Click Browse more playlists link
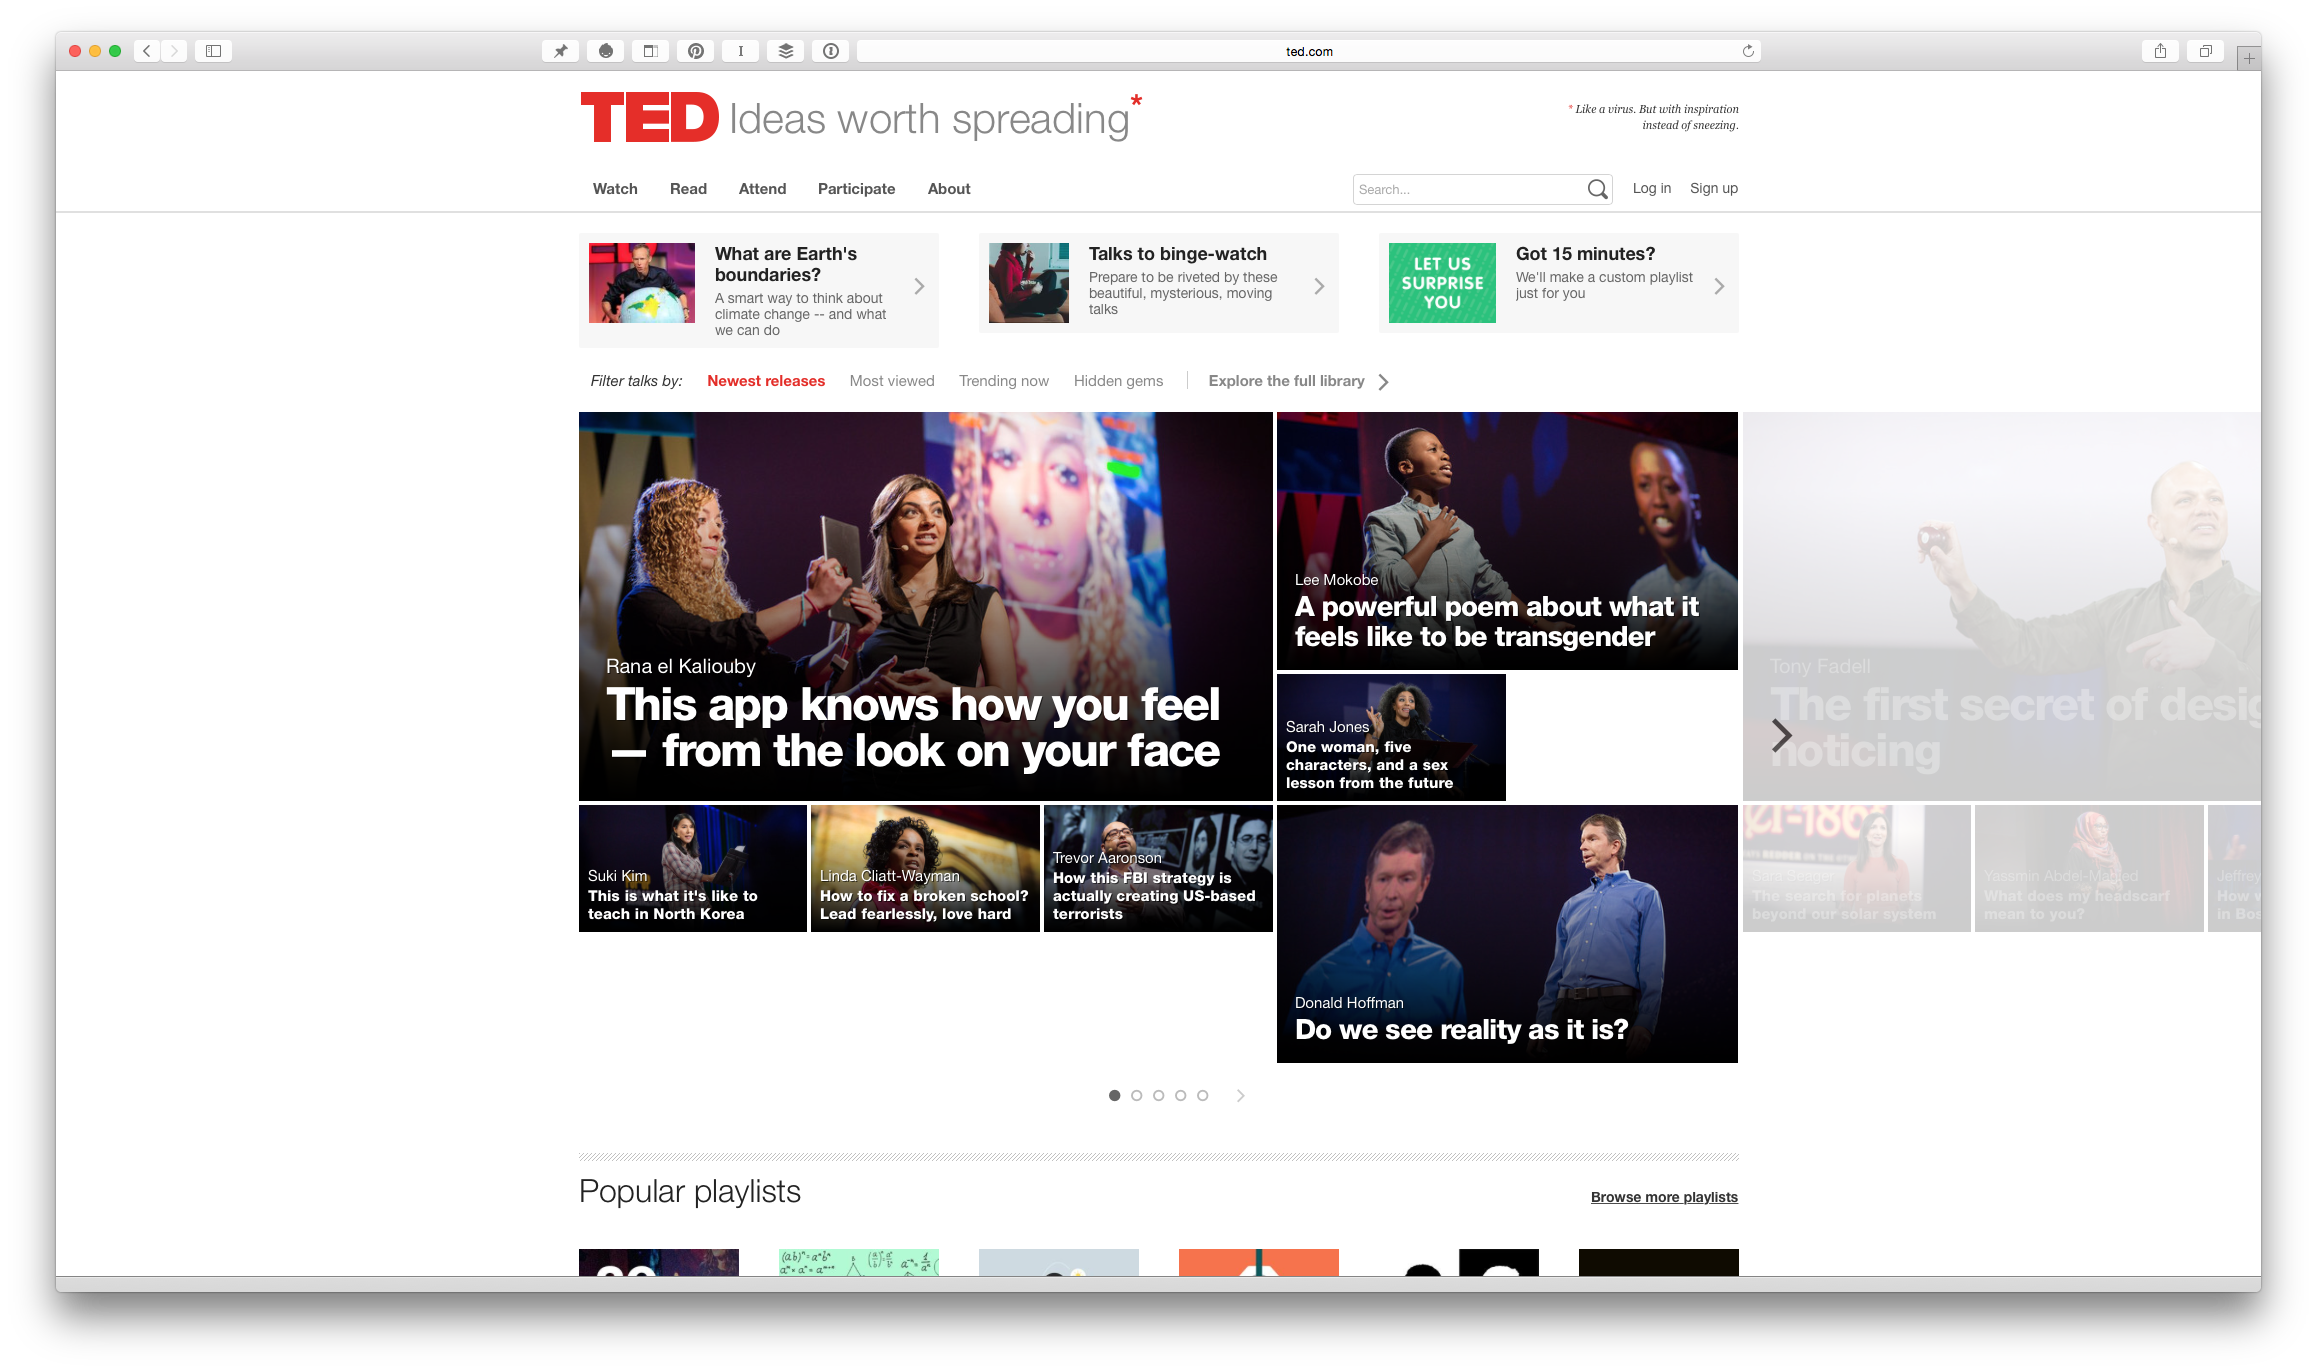The width and height of the screenshot is (2317, 1372). coord(1664,1197)
